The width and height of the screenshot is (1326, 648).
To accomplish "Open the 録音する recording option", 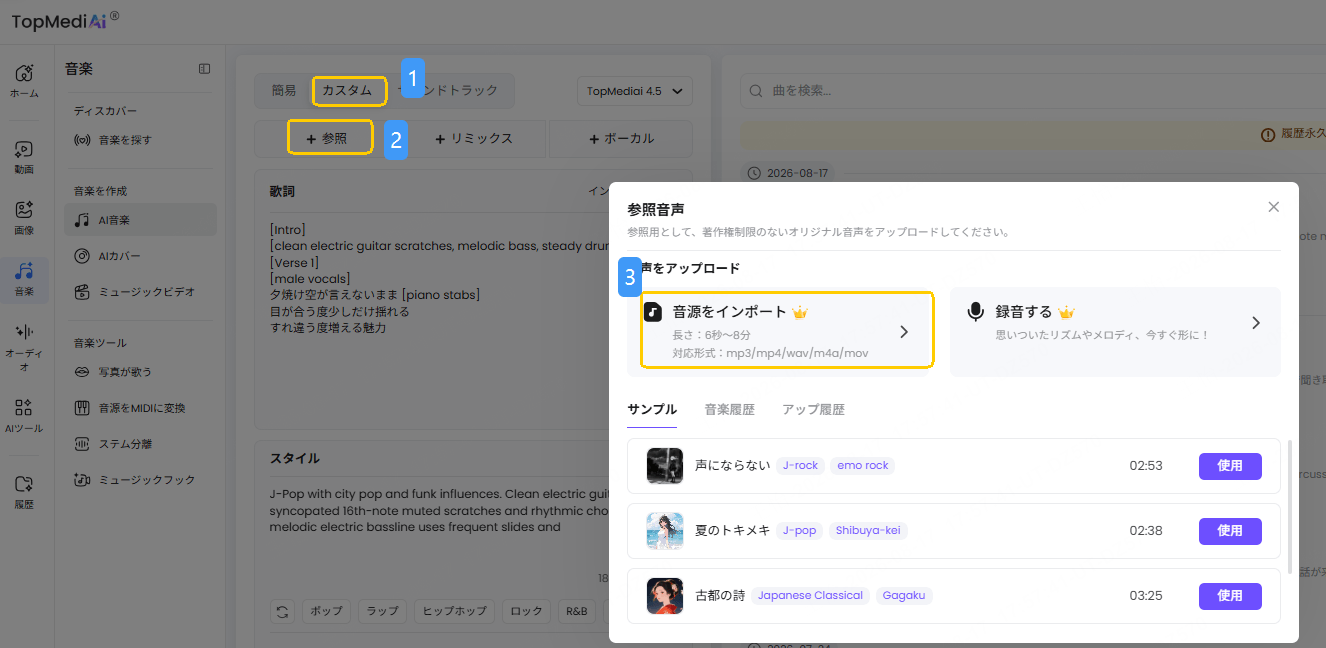I will click(x=1115, y=332).
